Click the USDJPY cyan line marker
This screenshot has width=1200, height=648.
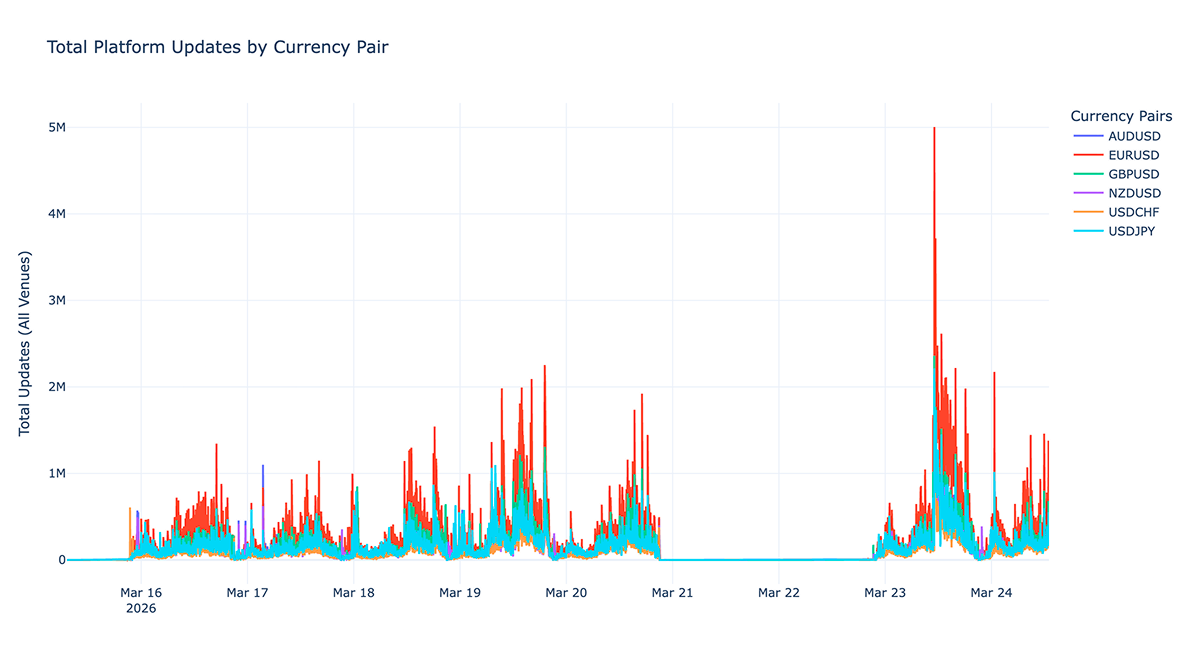[1087, 231]
